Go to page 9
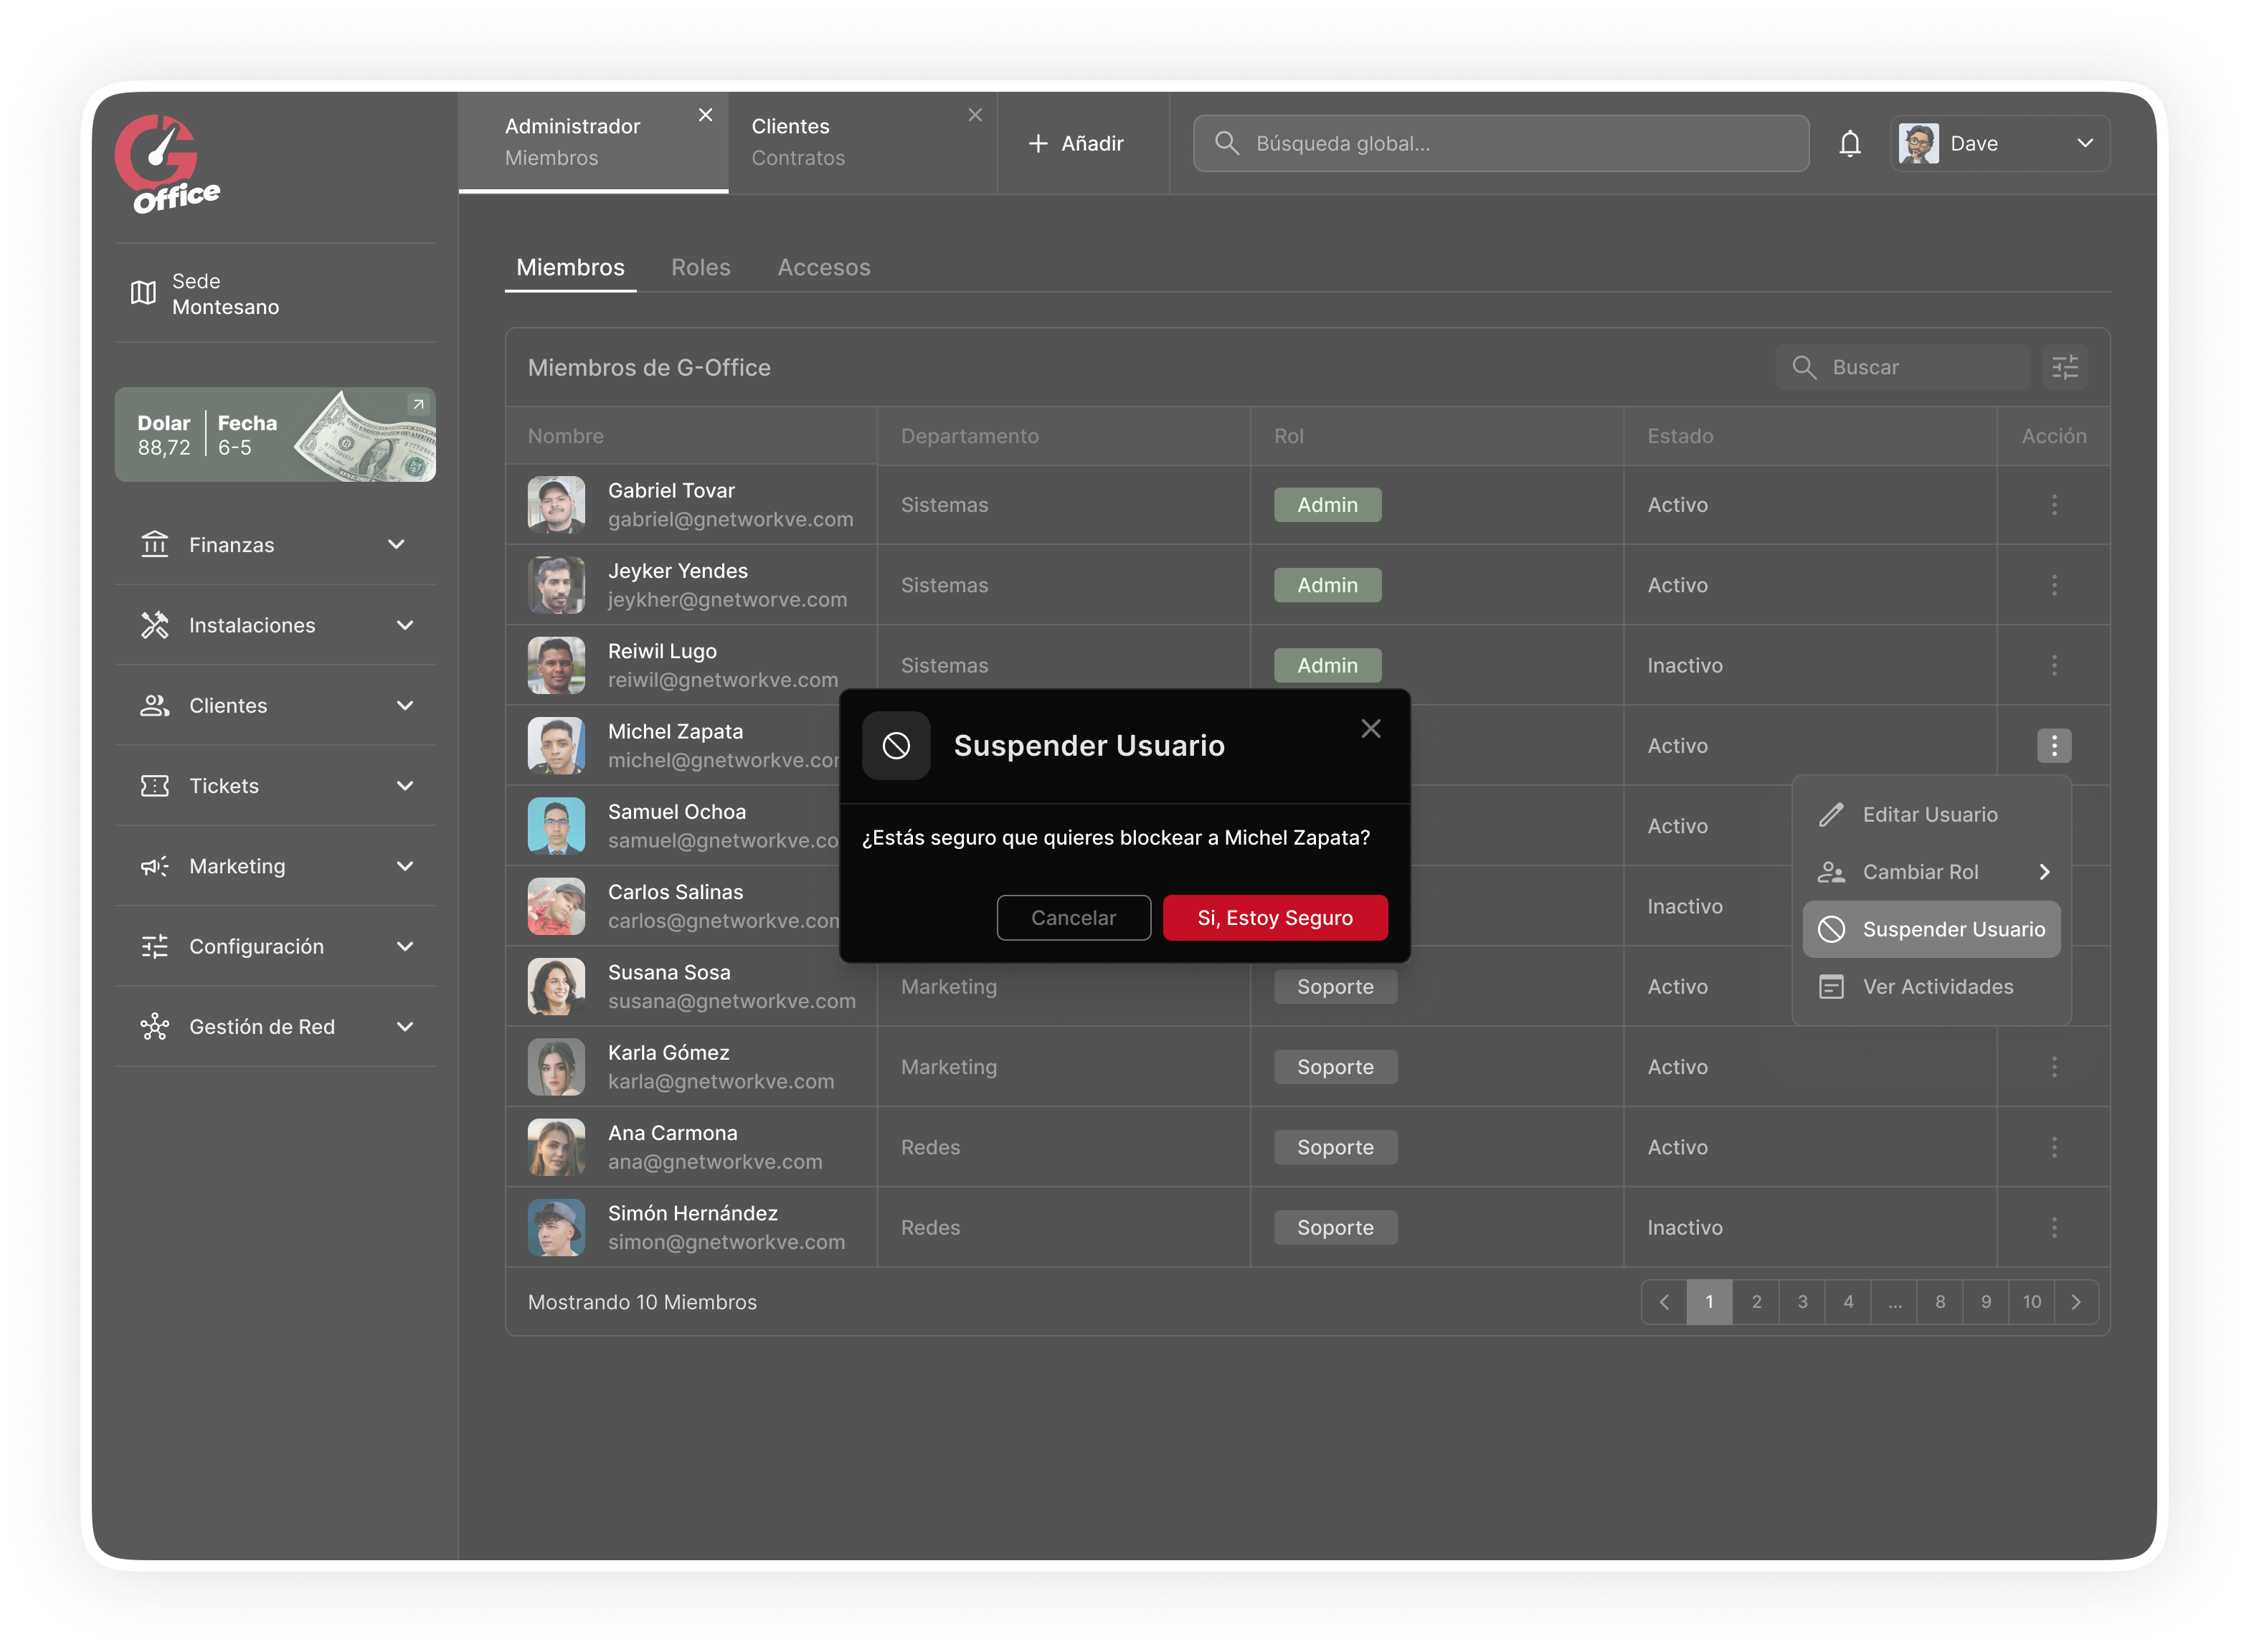2249x1652 pixels. 1985,1302
